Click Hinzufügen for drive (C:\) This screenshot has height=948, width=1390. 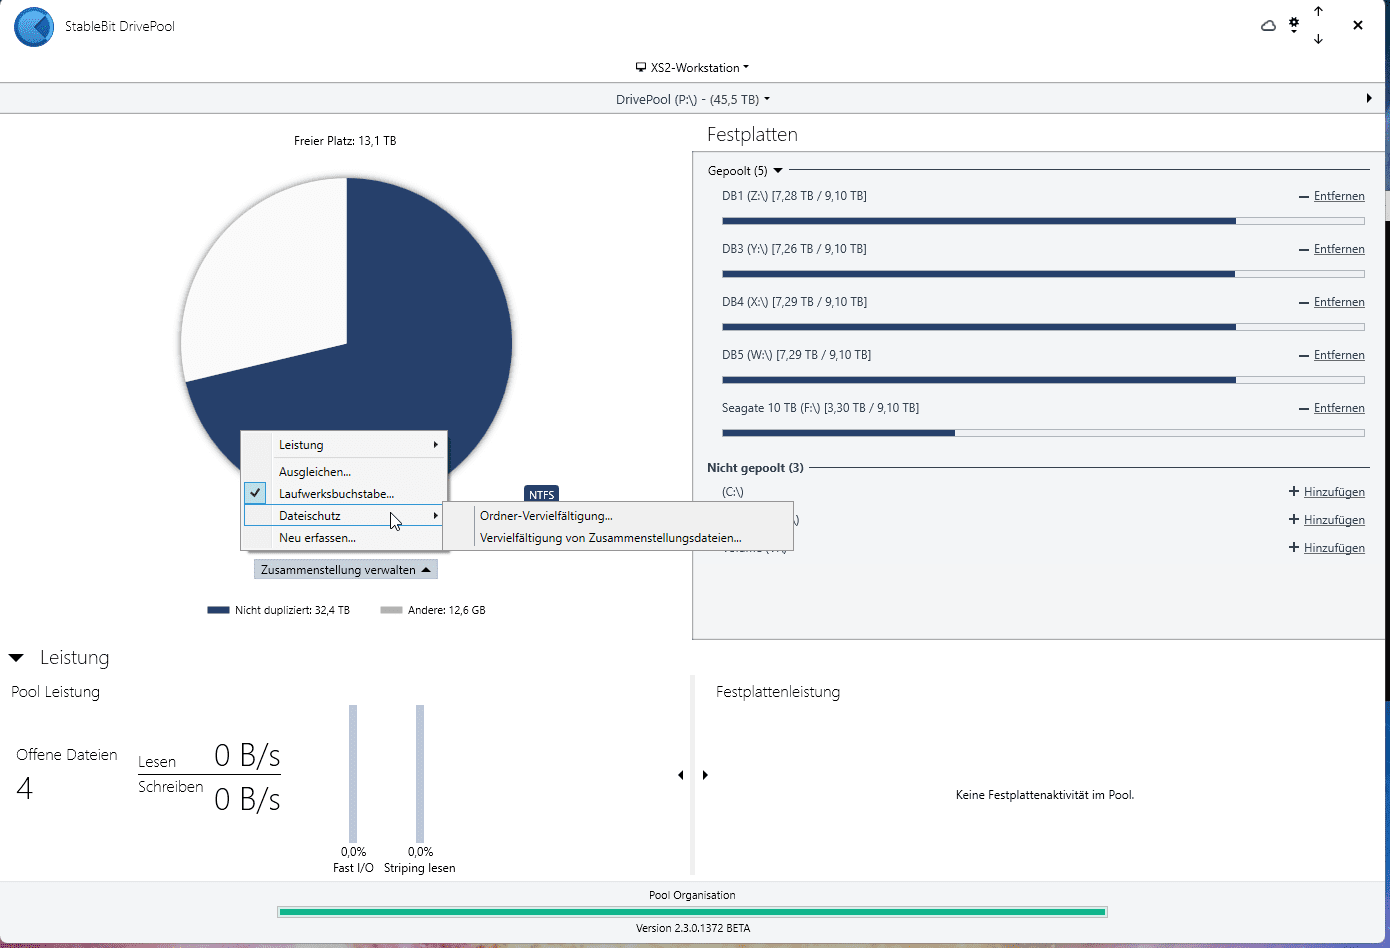click(x=1334, y=492)
